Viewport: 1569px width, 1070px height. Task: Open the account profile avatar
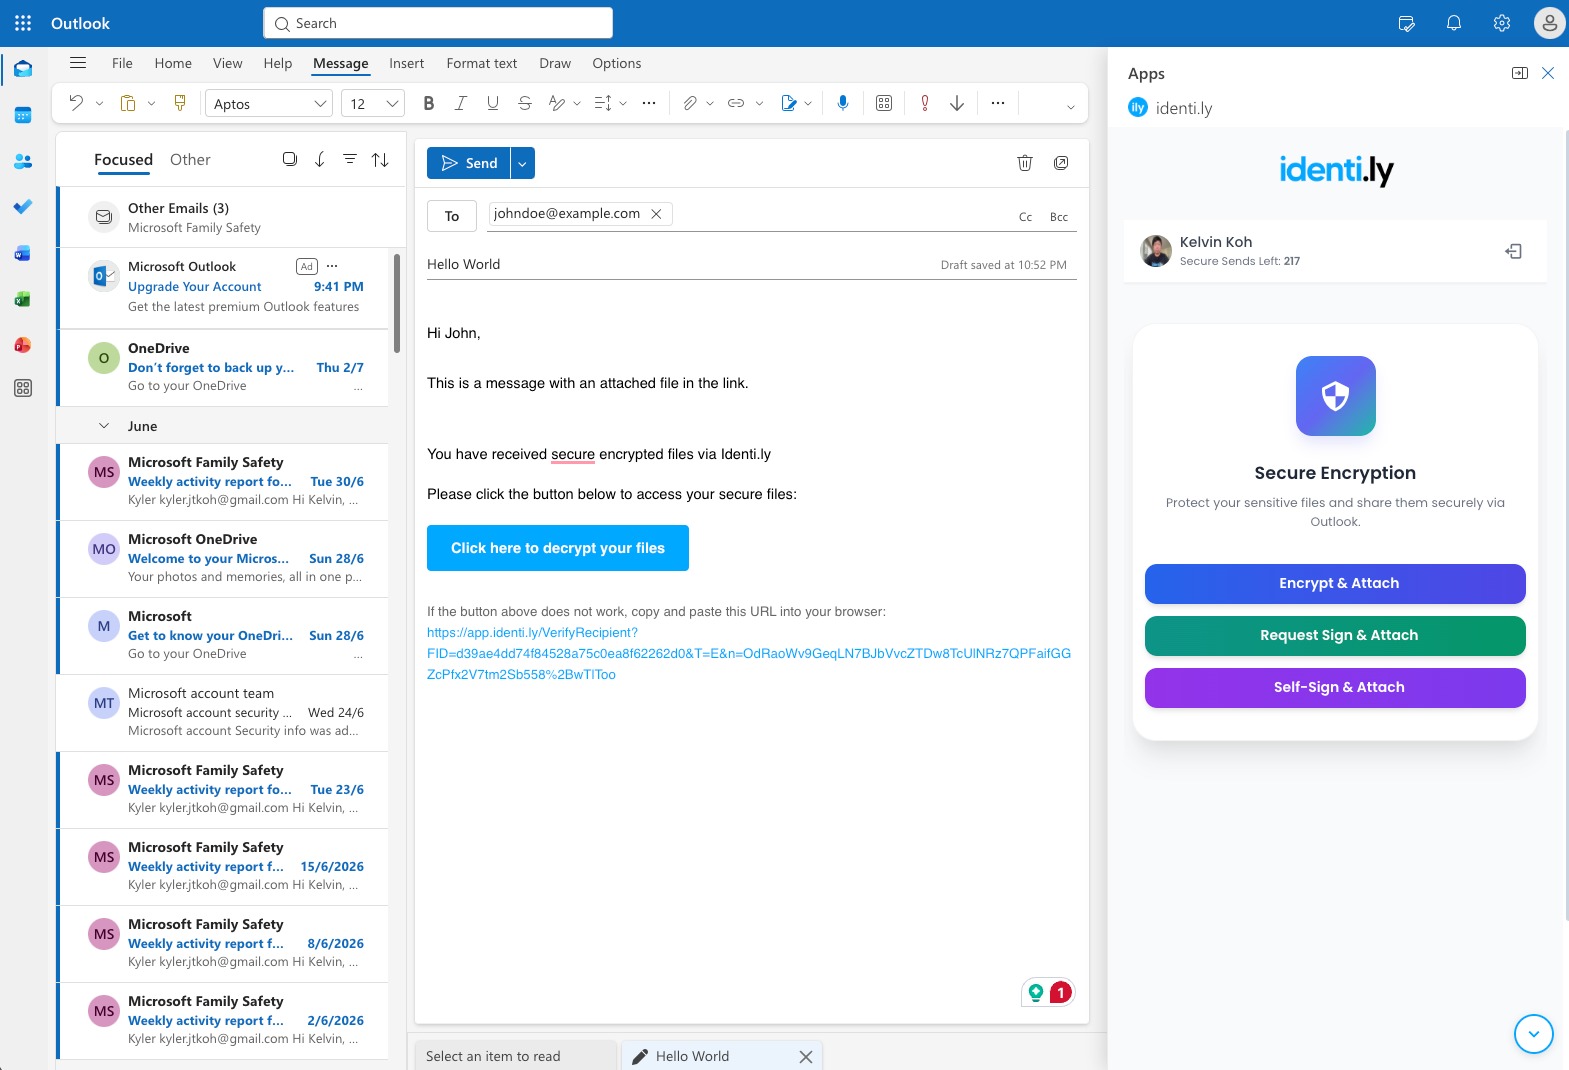coord(1549,23)
